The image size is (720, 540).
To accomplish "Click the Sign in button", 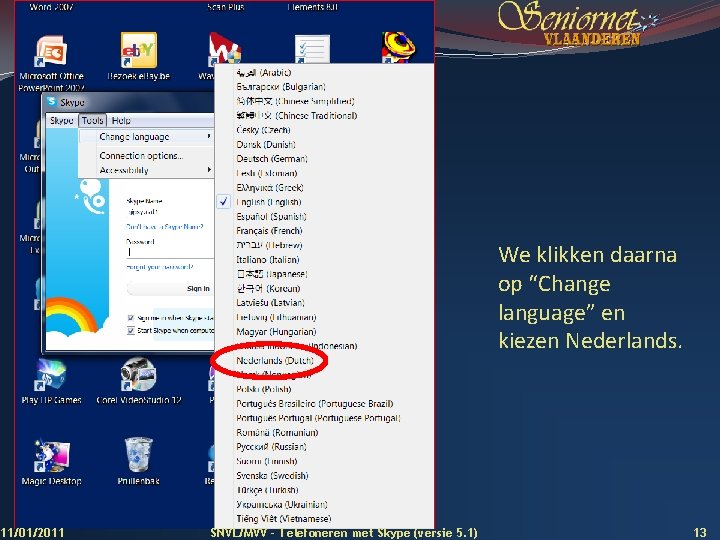I will pos(171,288).
